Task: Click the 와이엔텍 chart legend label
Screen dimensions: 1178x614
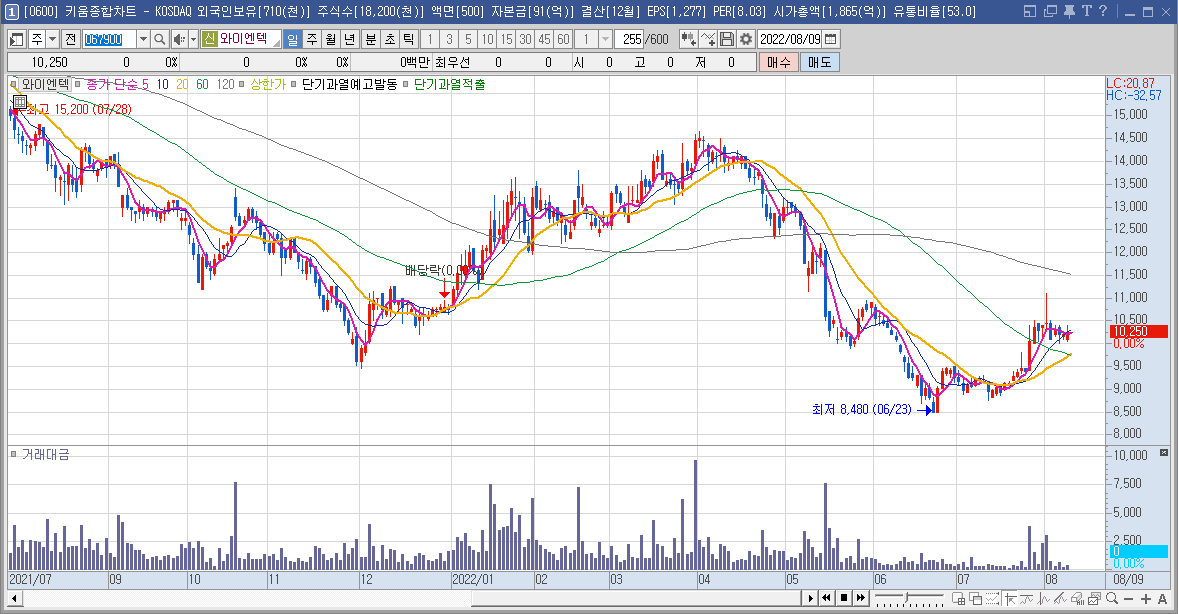Action: point(46,84)
